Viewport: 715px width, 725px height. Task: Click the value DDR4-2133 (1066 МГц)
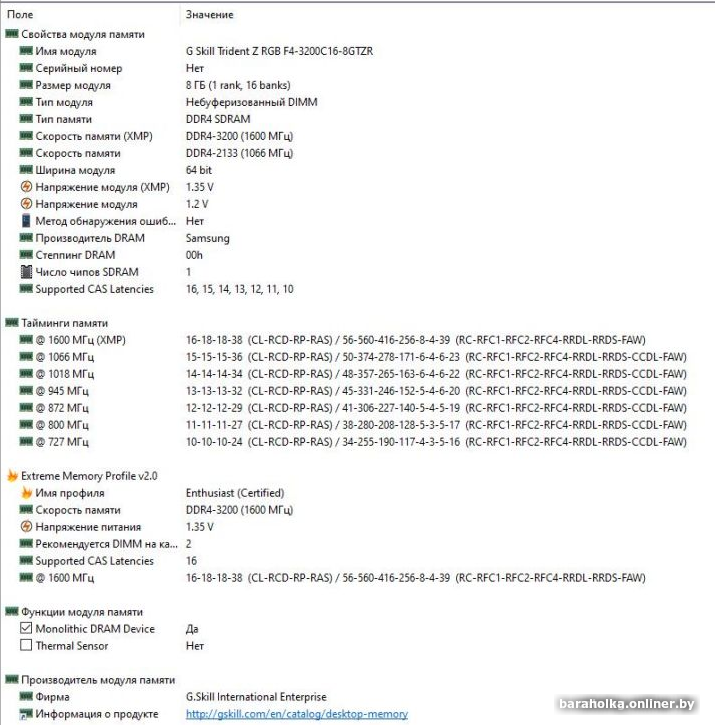[240, 153]
